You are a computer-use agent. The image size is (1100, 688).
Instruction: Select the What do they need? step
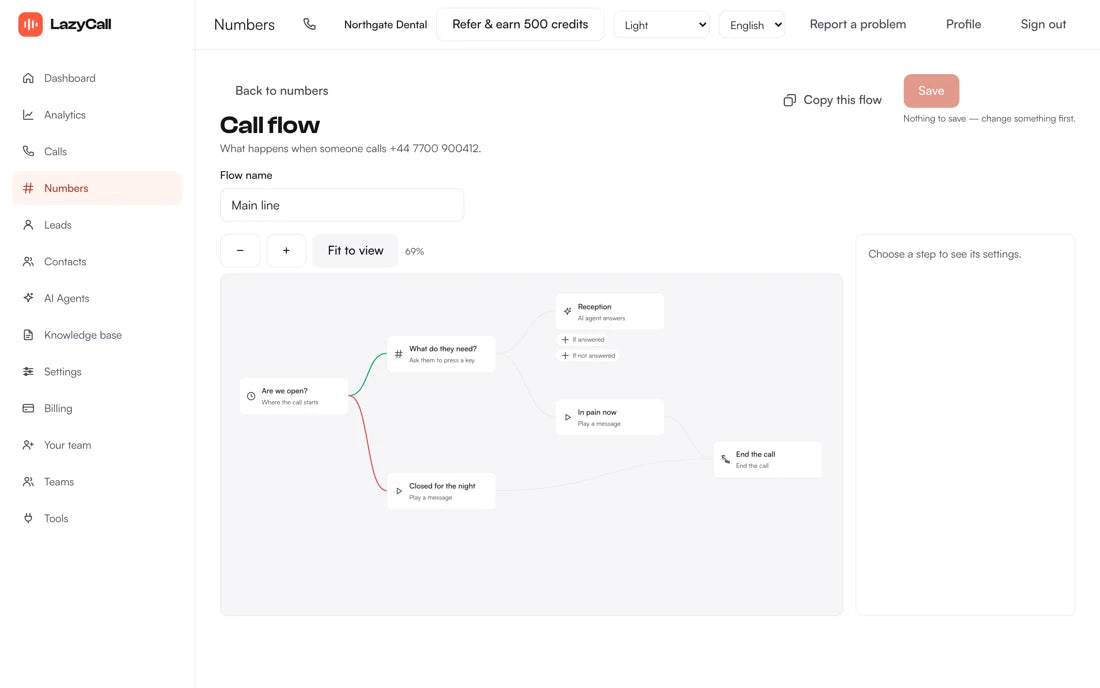point(441,354)
